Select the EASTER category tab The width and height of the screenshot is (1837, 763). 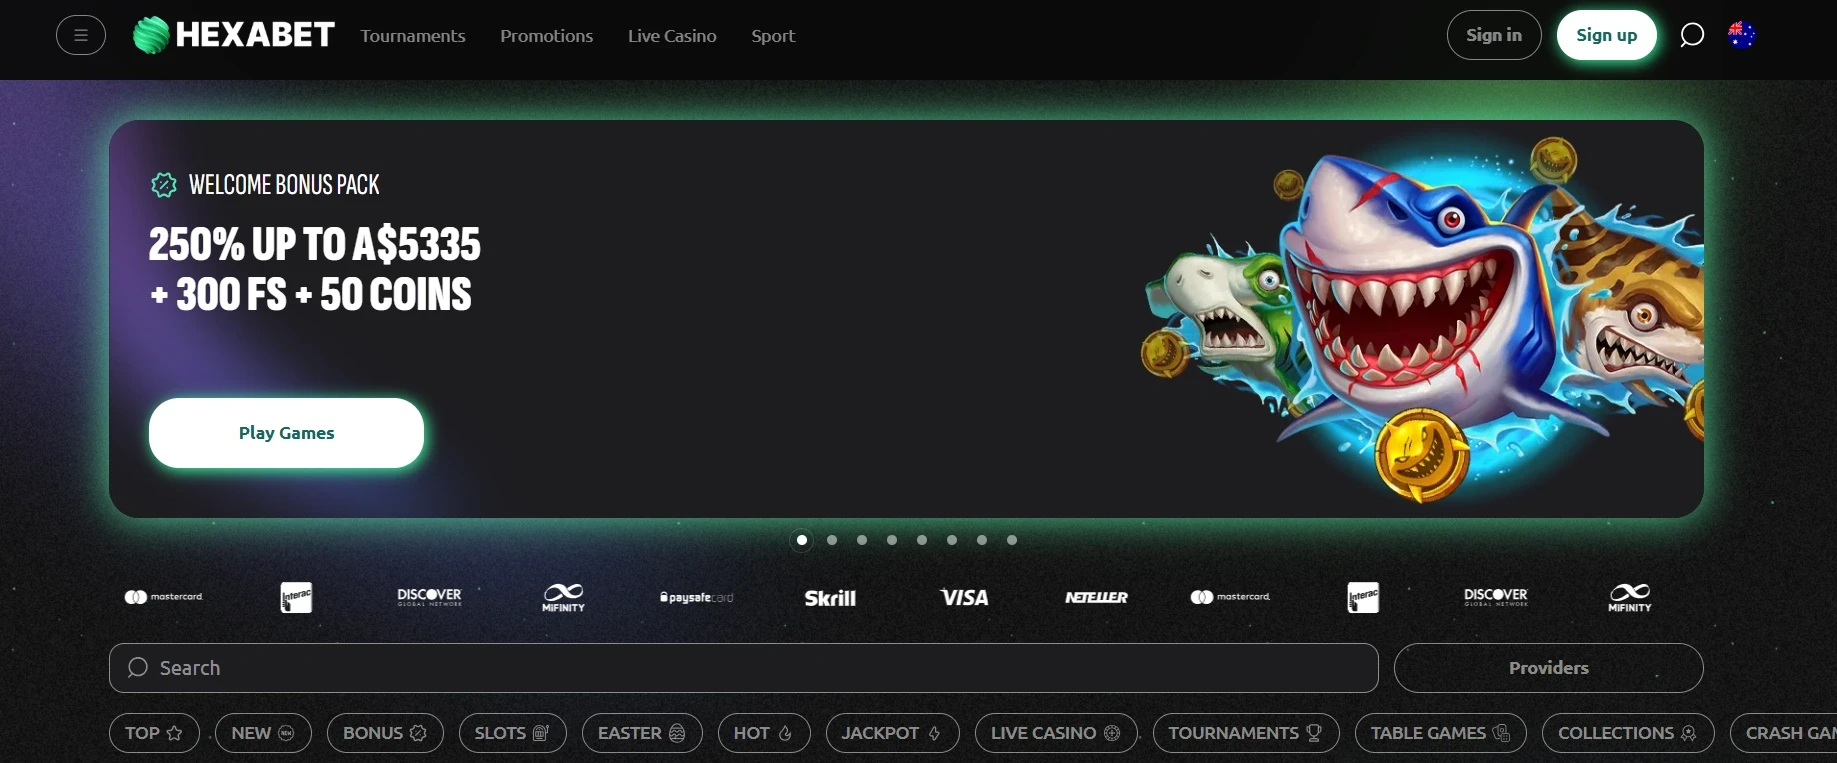point(642,733)
